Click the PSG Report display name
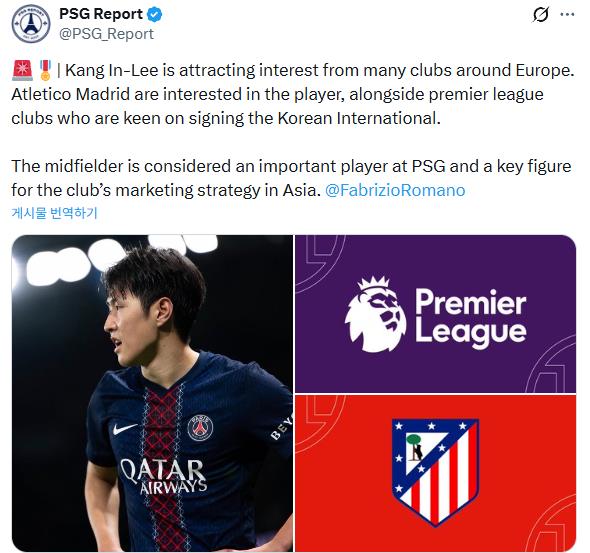The height and width of the screenshot is (553, 590). point(100,14)
